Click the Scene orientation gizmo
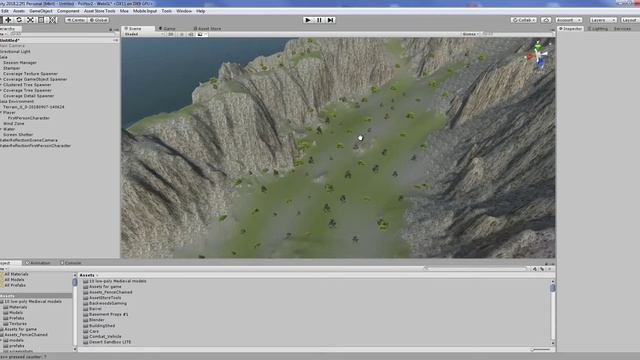Screen dimensions: 640x360 click(539, 56)
